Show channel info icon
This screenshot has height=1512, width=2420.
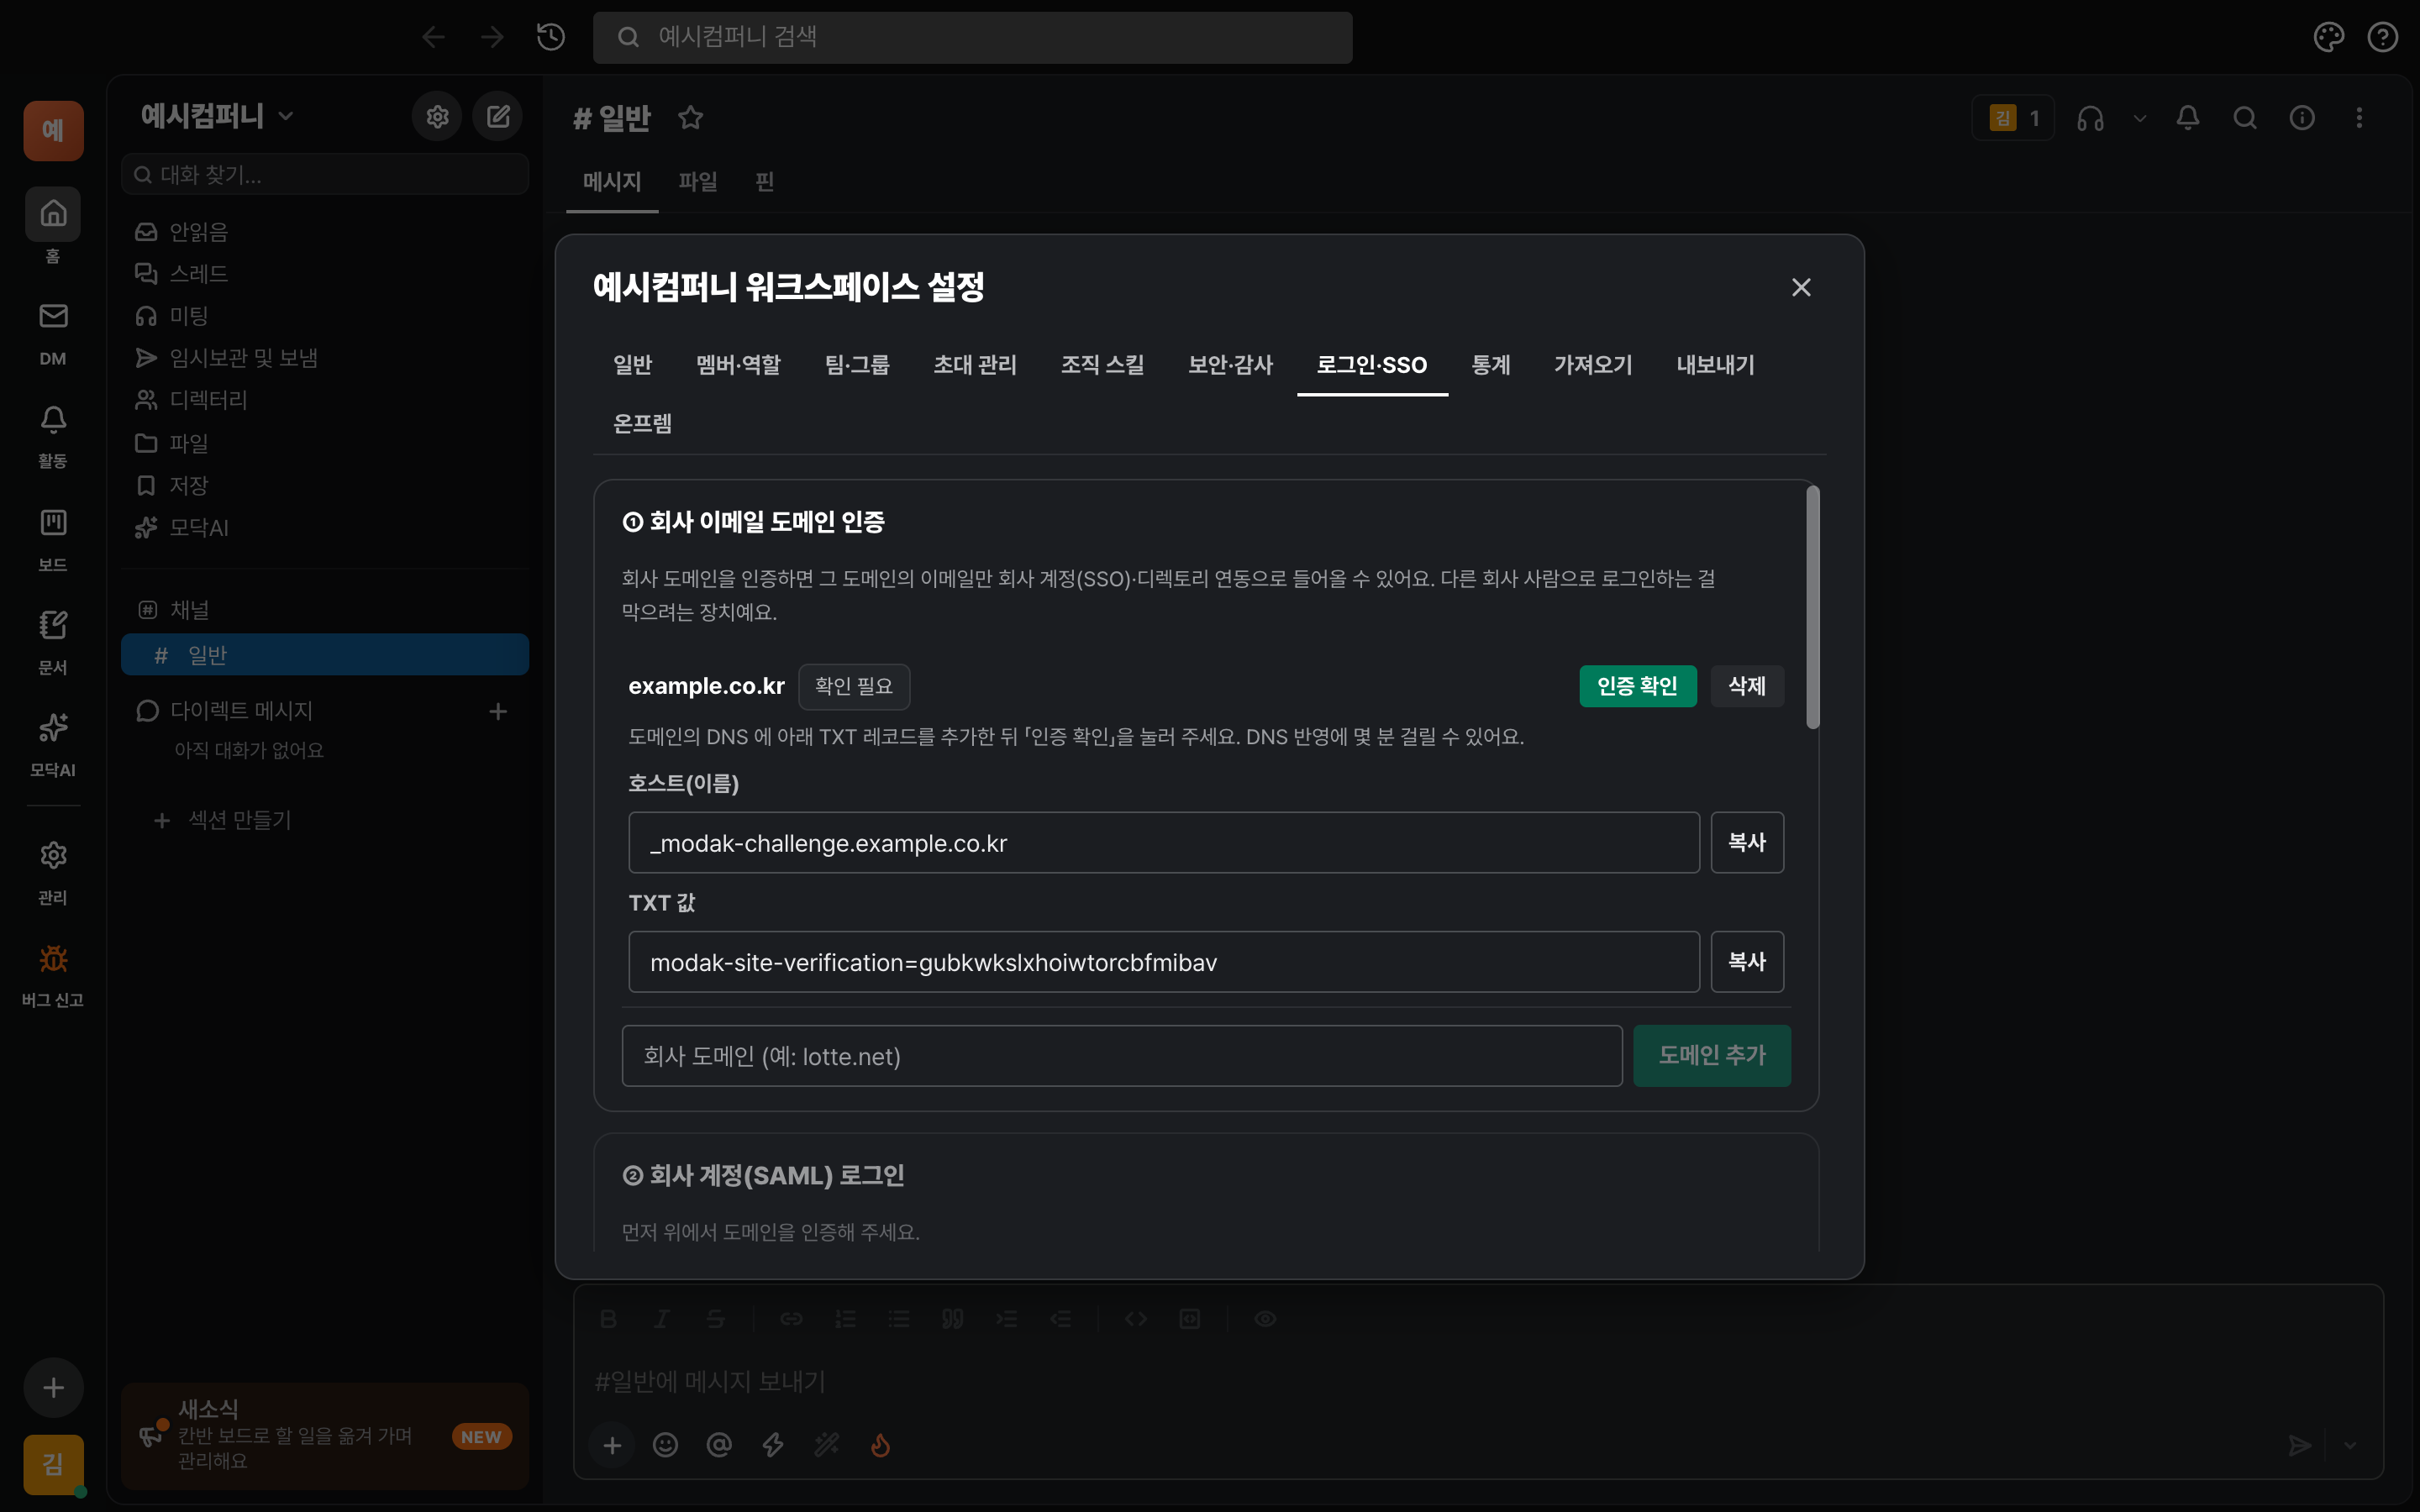2302,118
